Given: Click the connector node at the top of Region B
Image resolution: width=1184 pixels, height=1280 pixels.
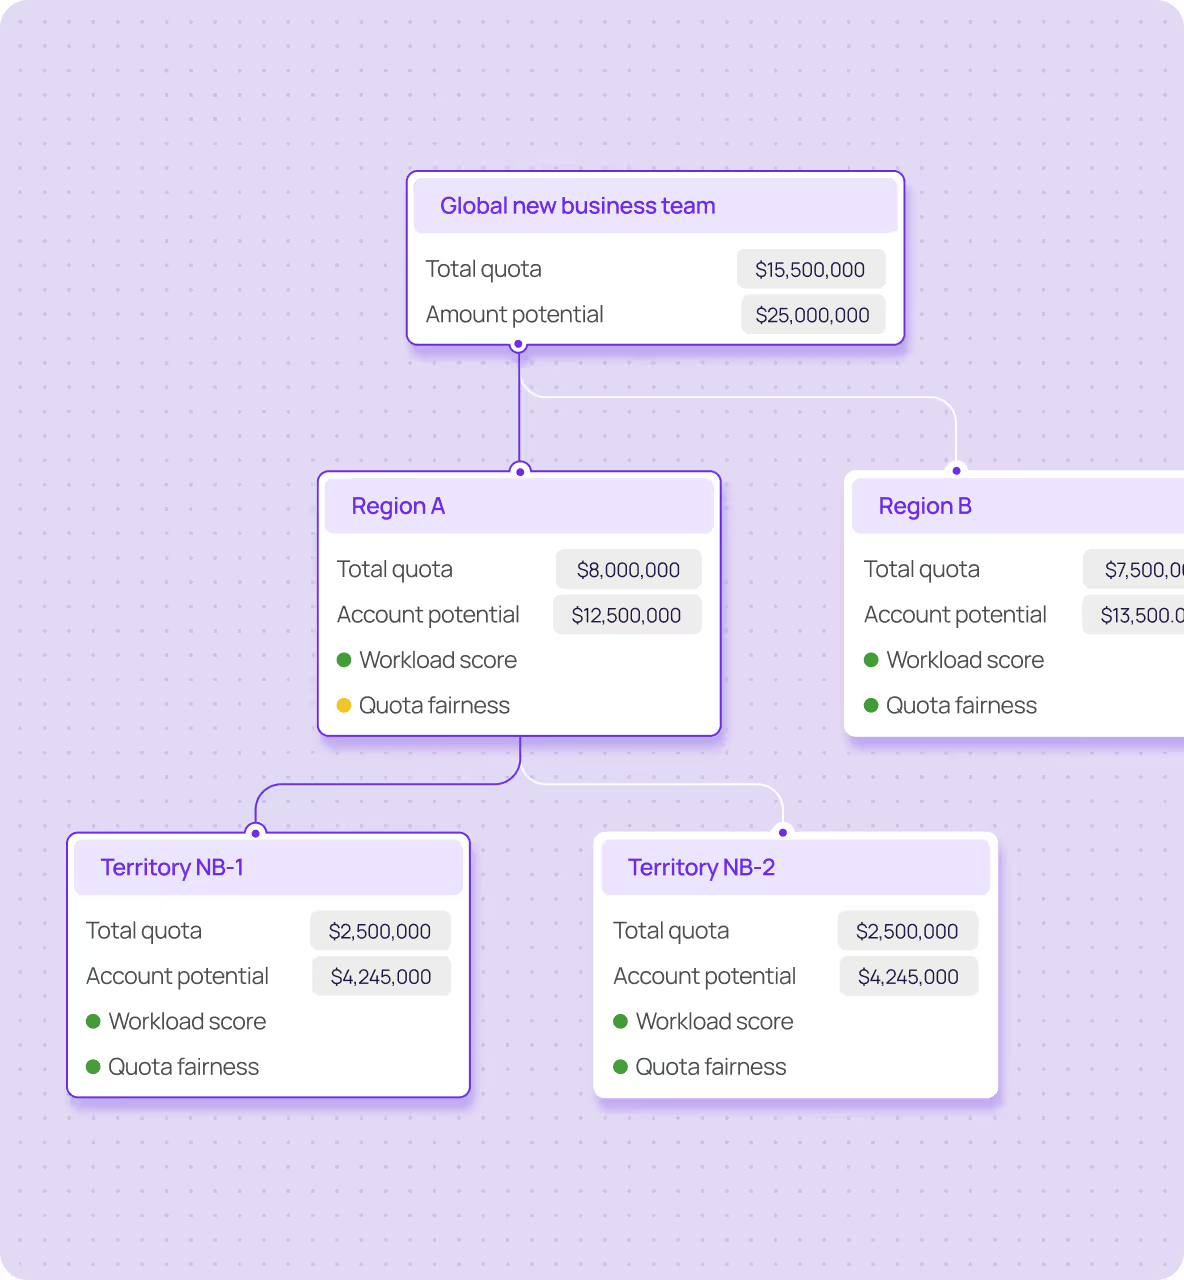Looking at the screenshot, I should tap(956, 470).
